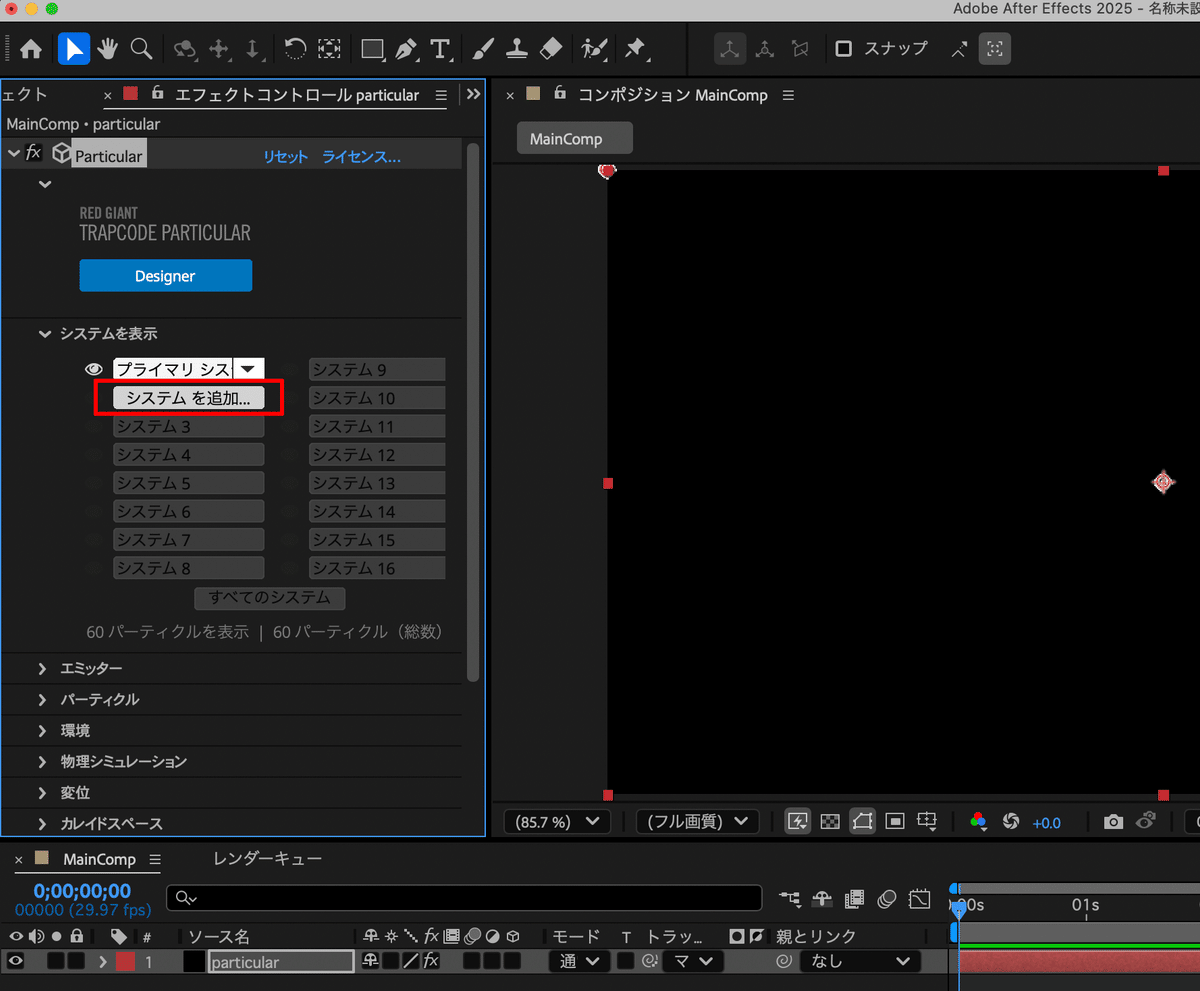
Task: Select the Puppet Pin tool
Action: click(x=634, y=48)
